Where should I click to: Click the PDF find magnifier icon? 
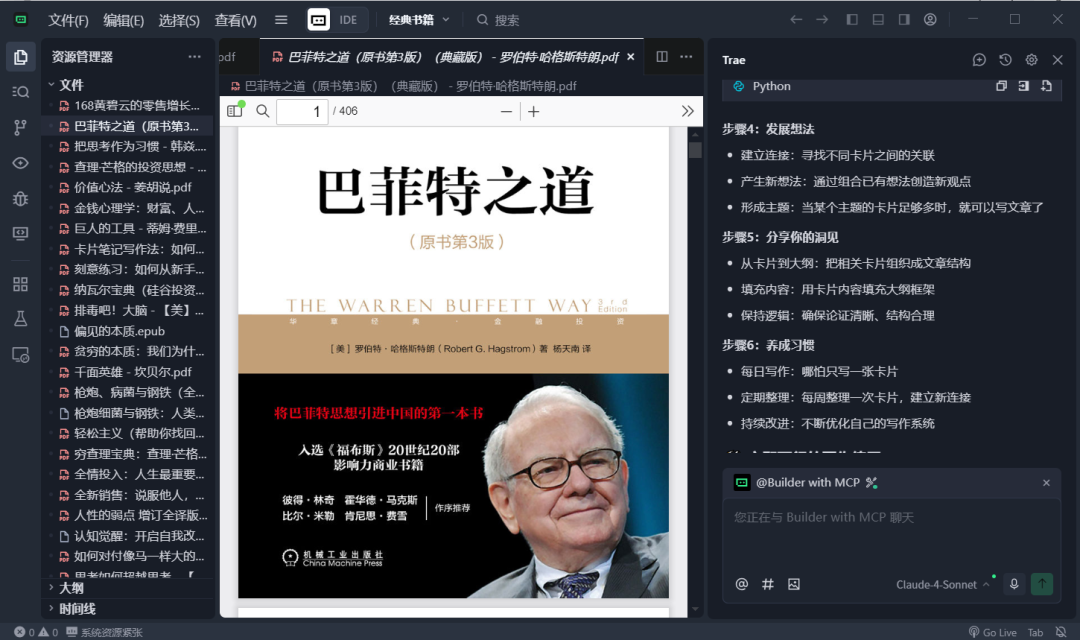[x=262, y=111]
